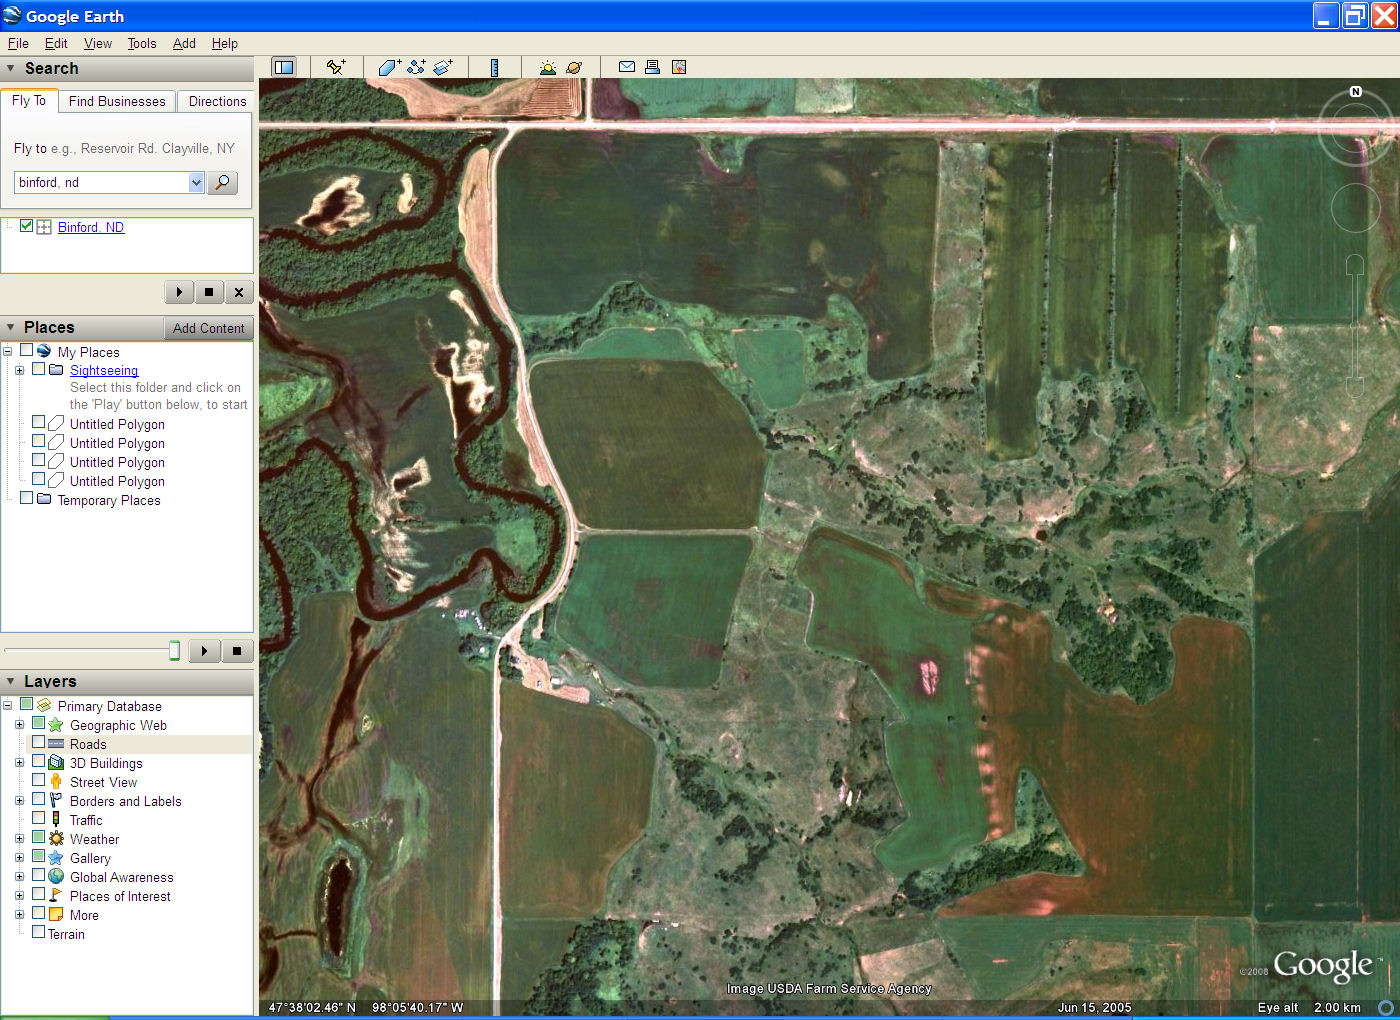Check the Sightseeing folder checkbox

tap(38, 369)
